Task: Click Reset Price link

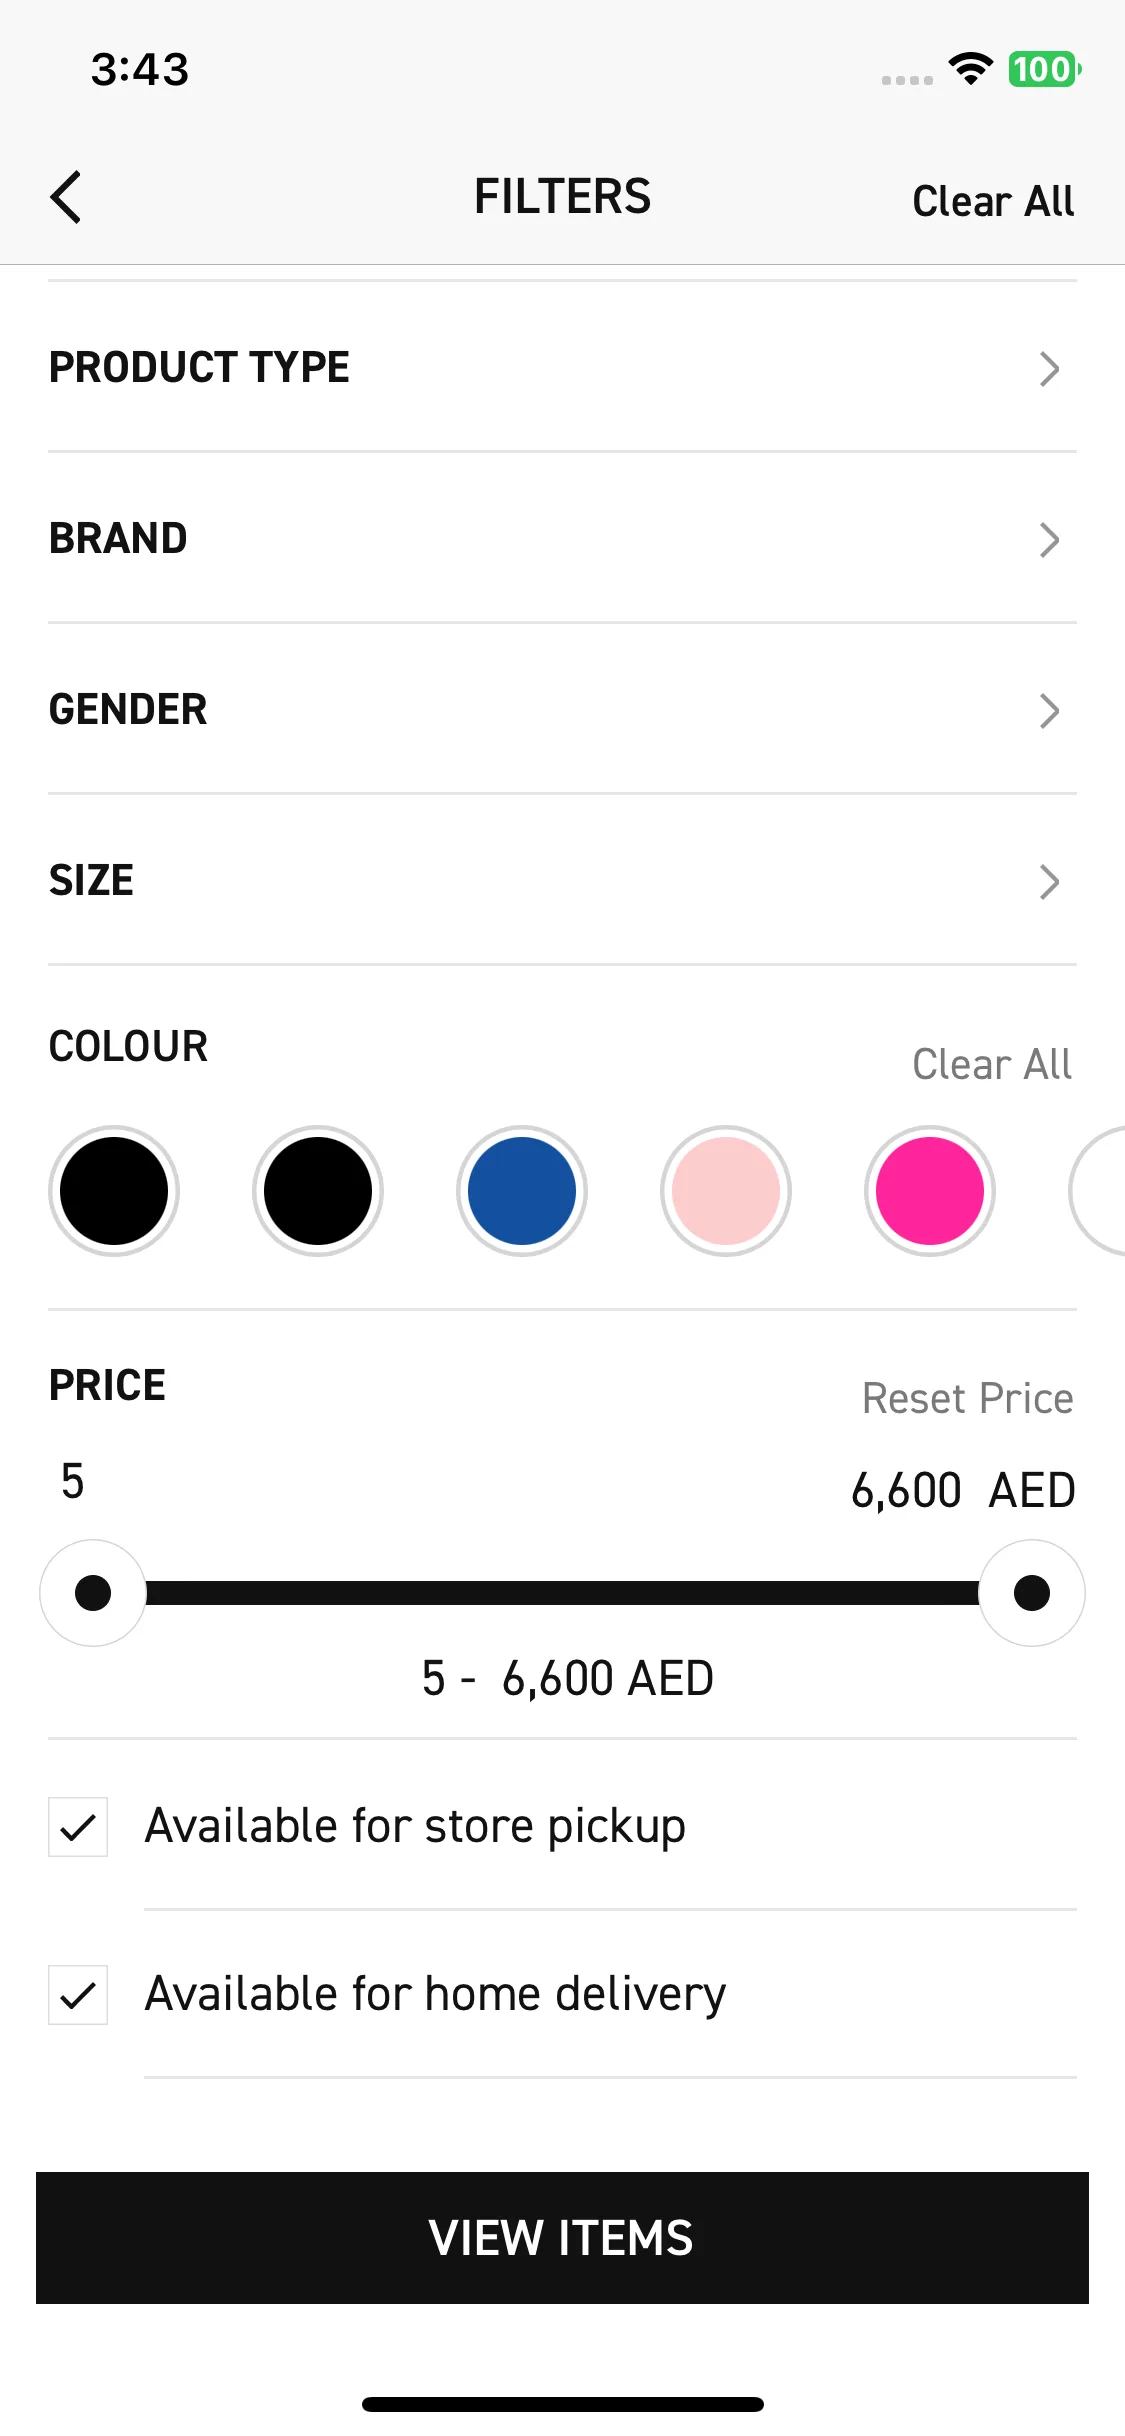Action: point(968,1398)
